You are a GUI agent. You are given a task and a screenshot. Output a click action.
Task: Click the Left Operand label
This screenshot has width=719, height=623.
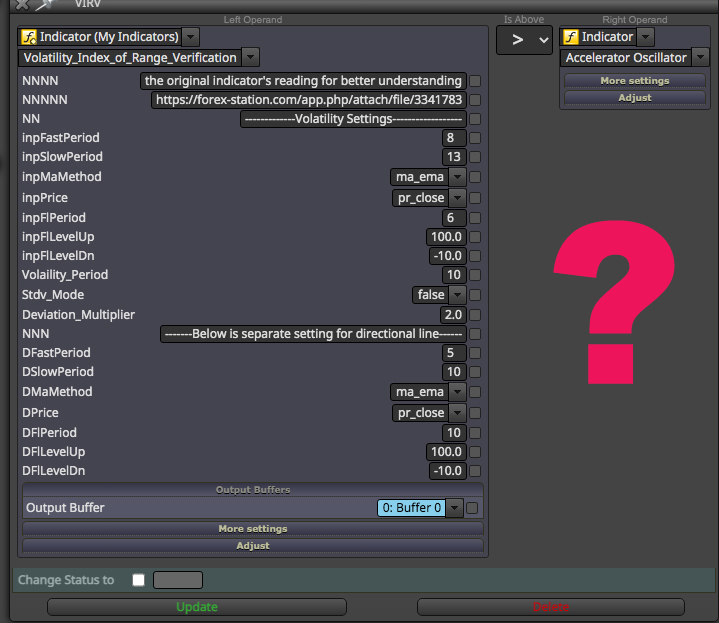253,20
